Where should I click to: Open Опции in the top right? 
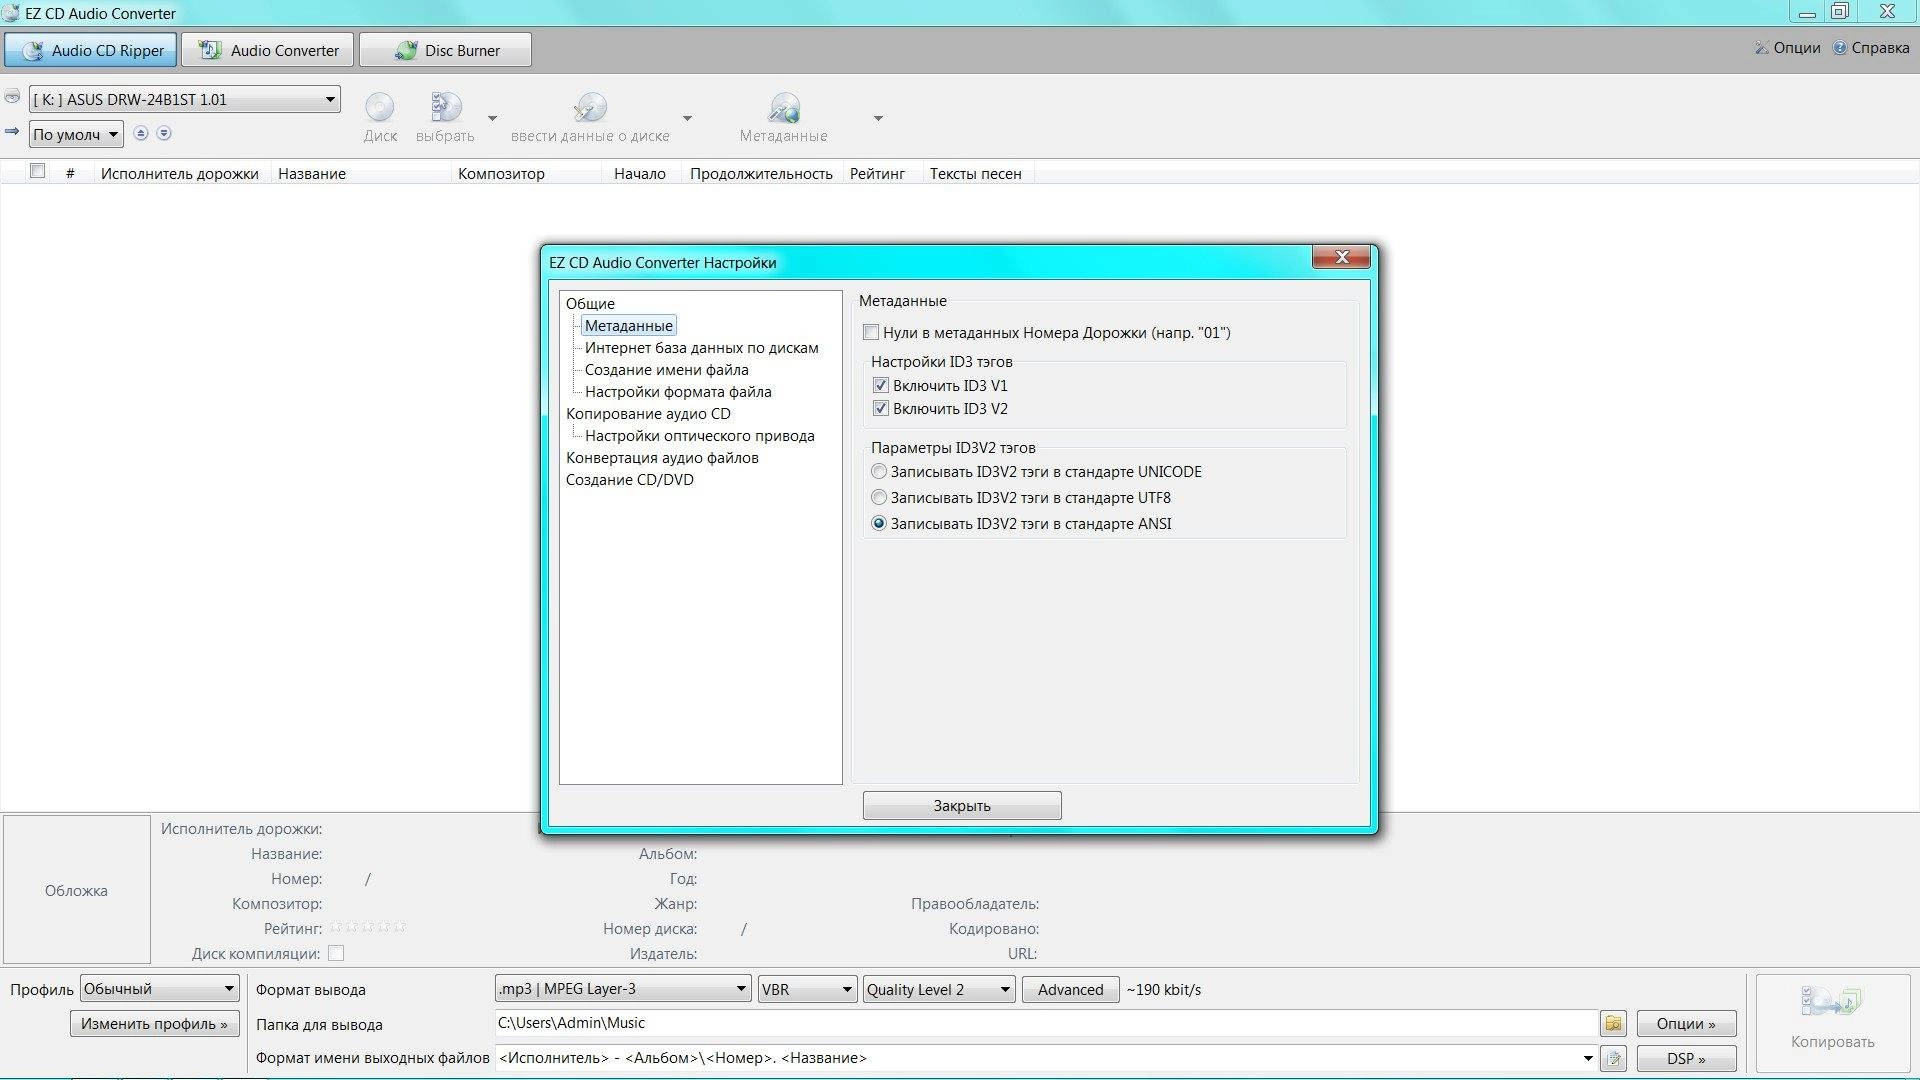pyautogui.click(x=1788, y=47)
